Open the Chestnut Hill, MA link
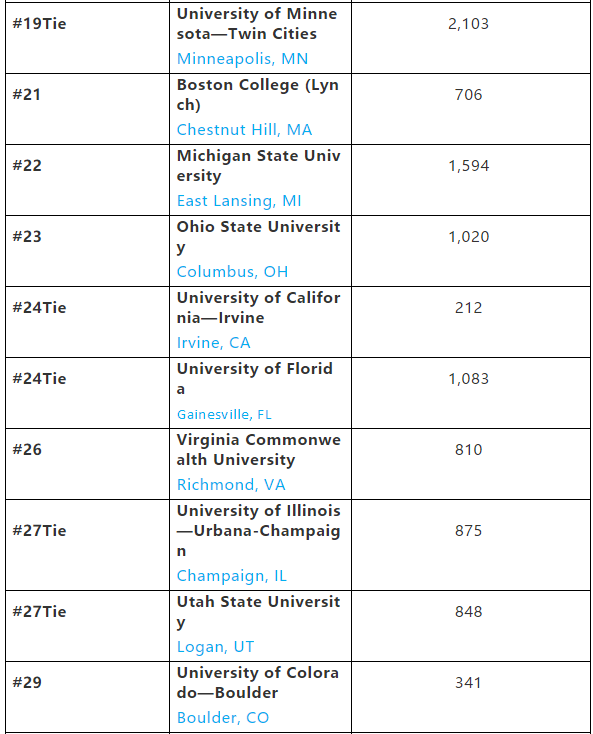Viewport: 593px width, 734px height. [x=244, y=130]
